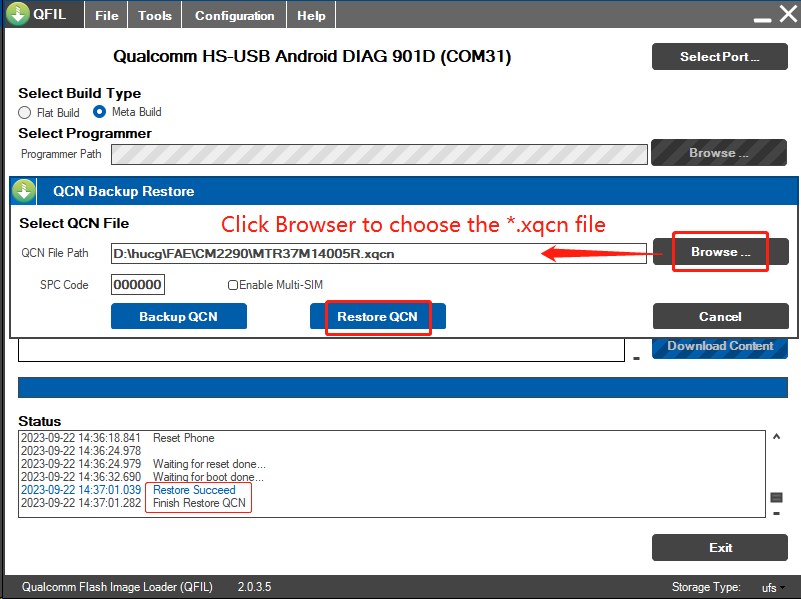Click the SPC Code input field

click(x=138, y=284)
